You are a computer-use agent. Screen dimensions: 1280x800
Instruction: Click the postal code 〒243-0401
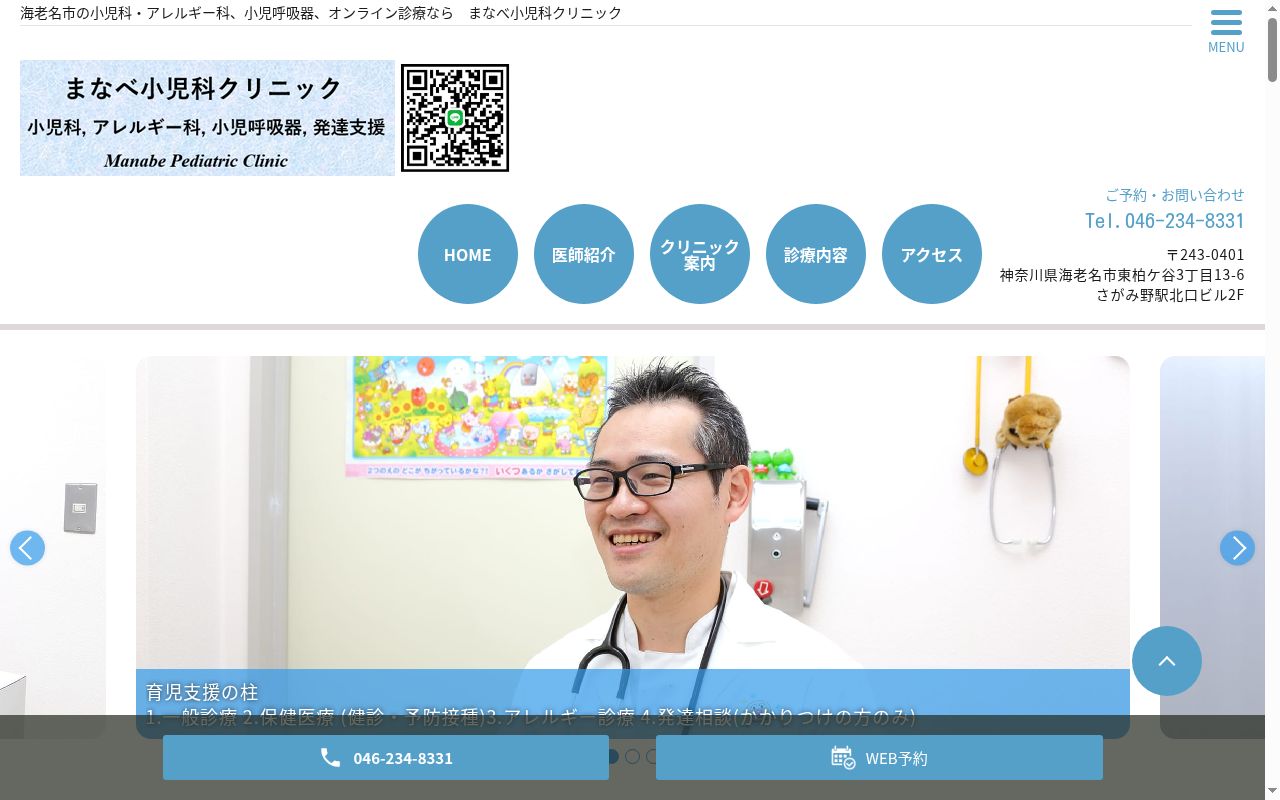[1205, 255]
